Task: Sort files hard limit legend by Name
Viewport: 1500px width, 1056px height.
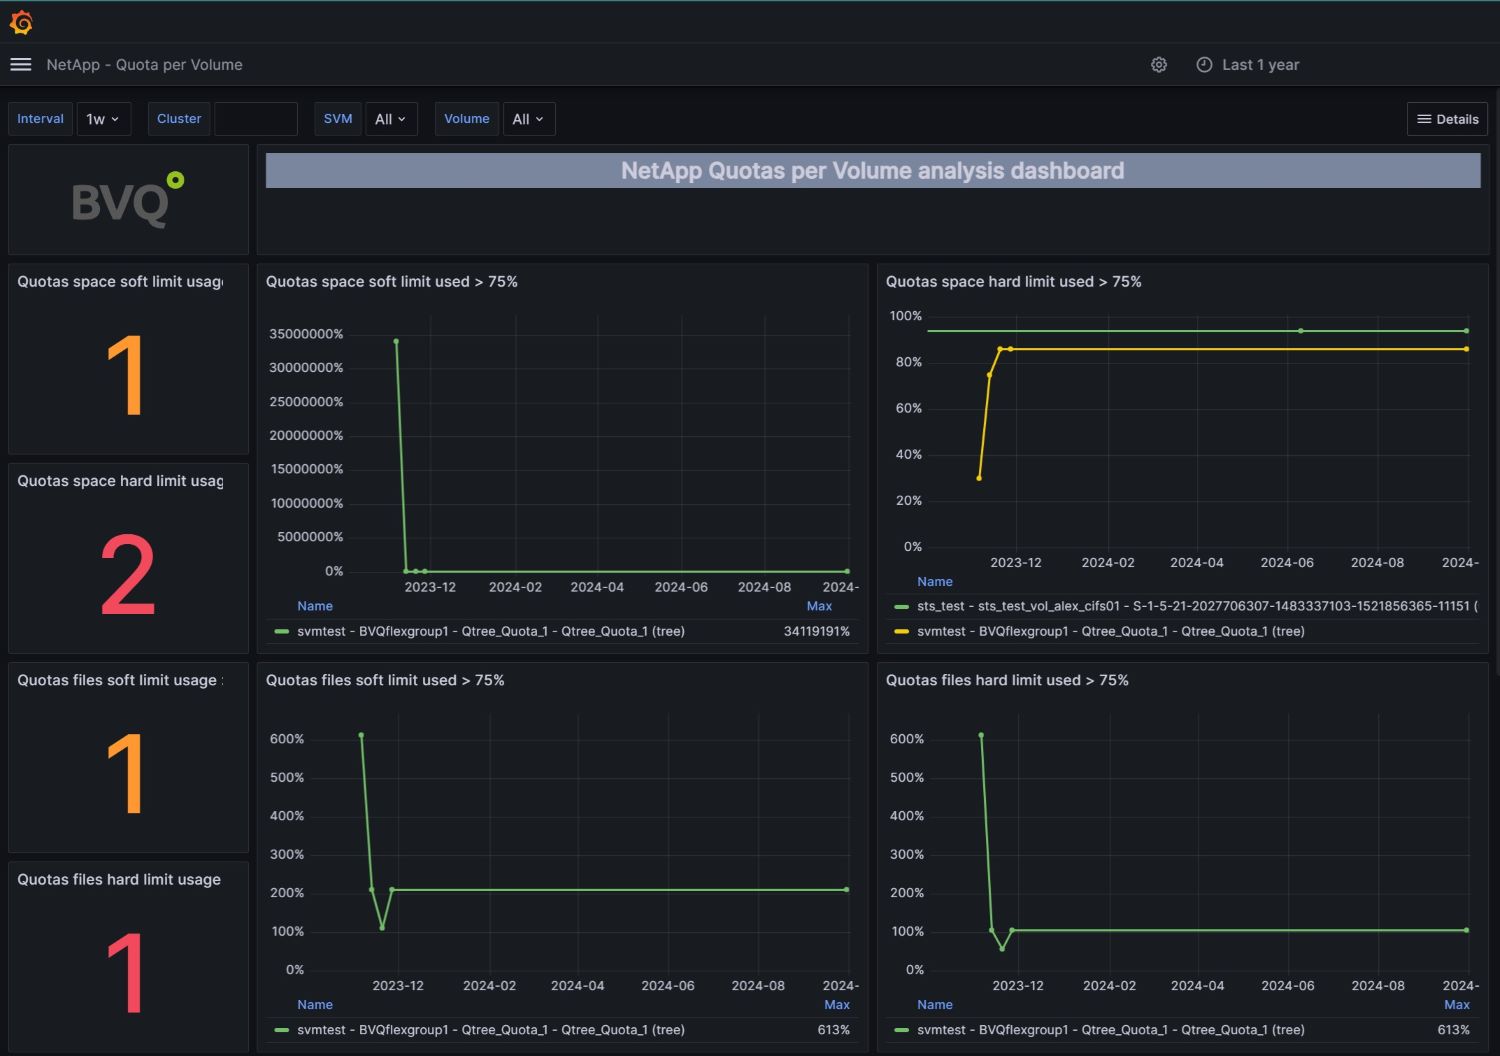Action: tap(934, 1005)
